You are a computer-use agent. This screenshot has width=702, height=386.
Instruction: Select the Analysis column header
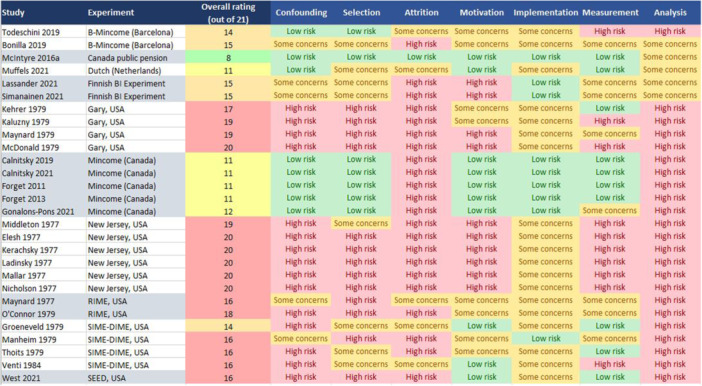pyautogui.click(x=670, y=13)
